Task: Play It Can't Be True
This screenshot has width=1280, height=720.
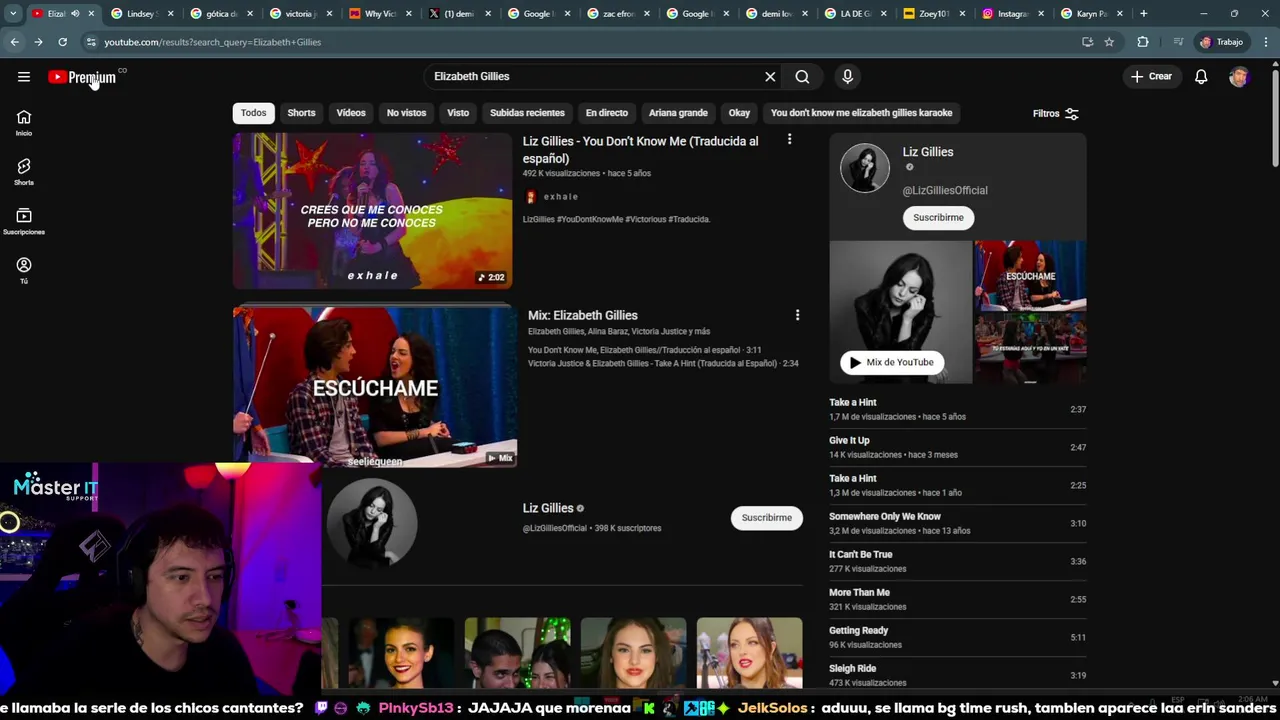Action: [x=957, y=561]
